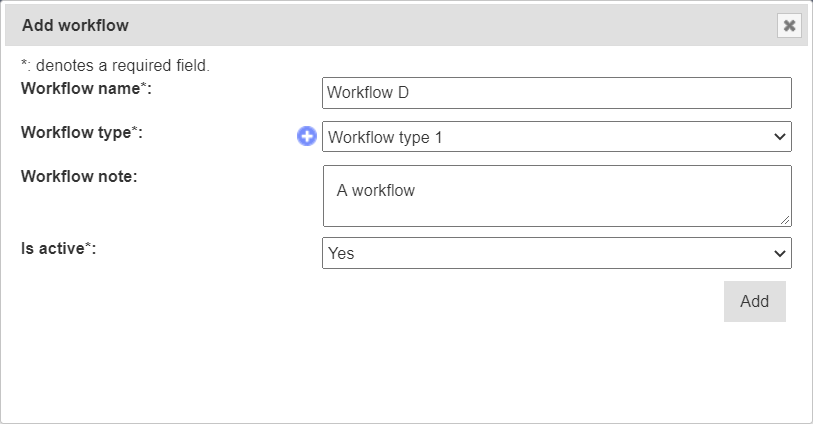Click the Add workflow title bar text
Screen dimensions: 813x424
pyautogui.click(x=75, y=25)
